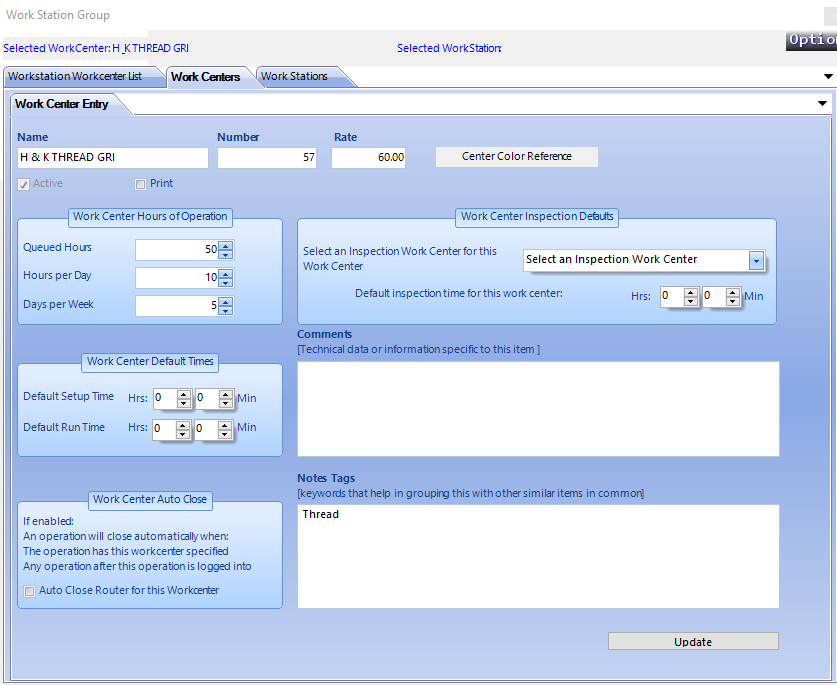Toggle the Active checkbox
Image resolution: width=837 pixels, height=685 pixels.
point(23,184)
